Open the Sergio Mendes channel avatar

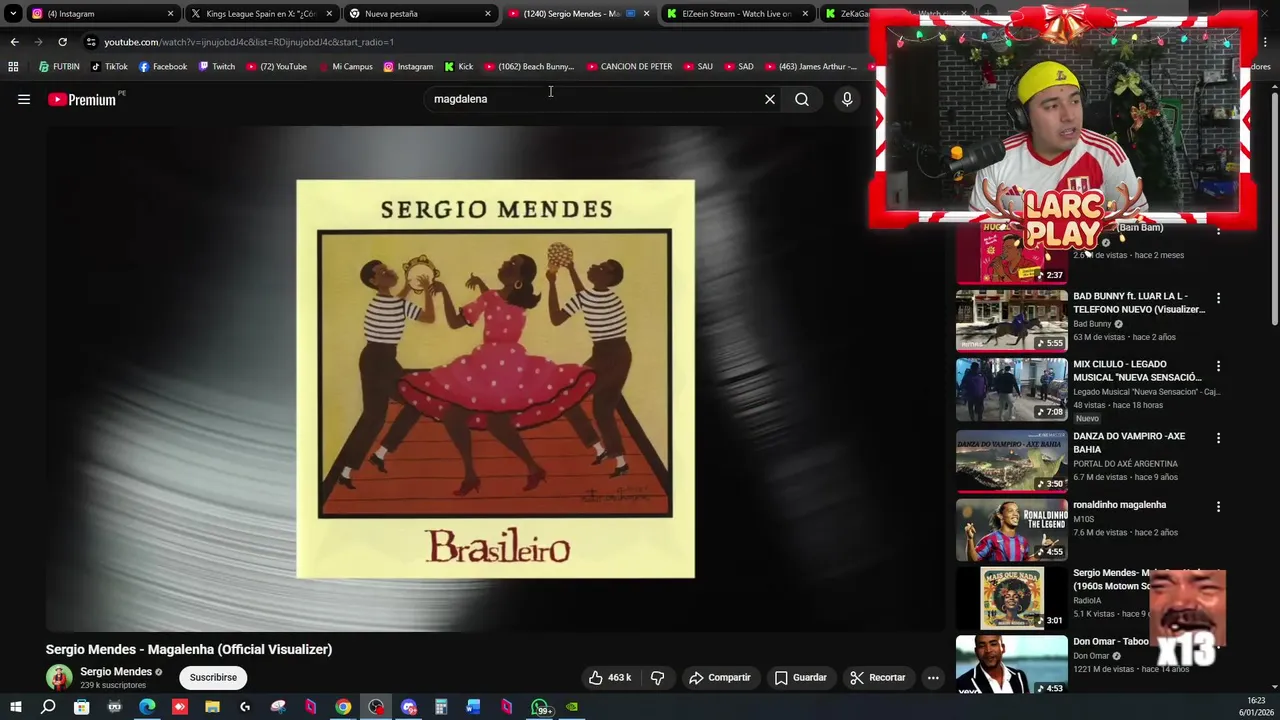(x=59, y=677)
